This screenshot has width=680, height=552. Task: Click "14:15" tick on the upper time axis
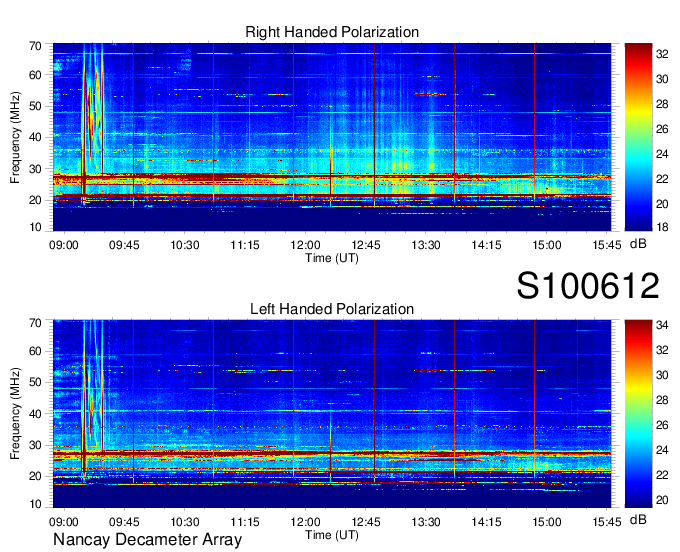tap(487, 245)
